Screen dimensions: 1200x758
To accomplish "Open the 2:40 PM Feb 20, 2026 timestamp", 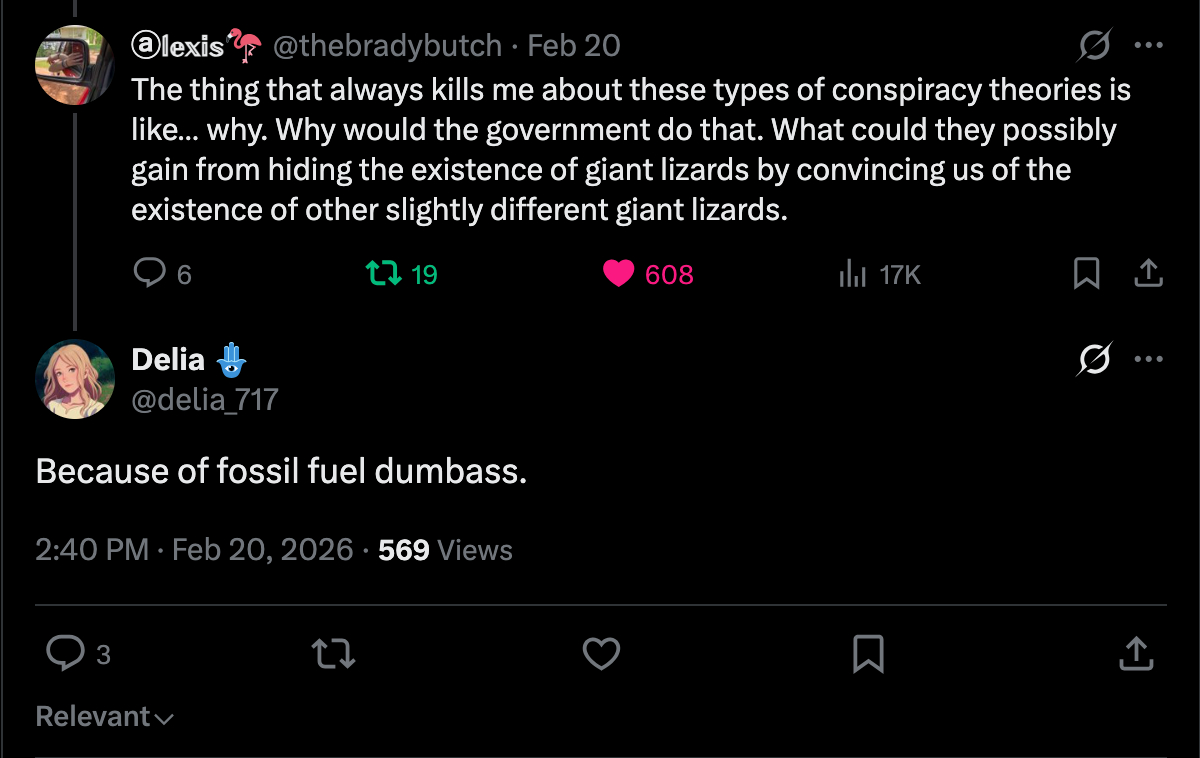I will tap(194, 550).
